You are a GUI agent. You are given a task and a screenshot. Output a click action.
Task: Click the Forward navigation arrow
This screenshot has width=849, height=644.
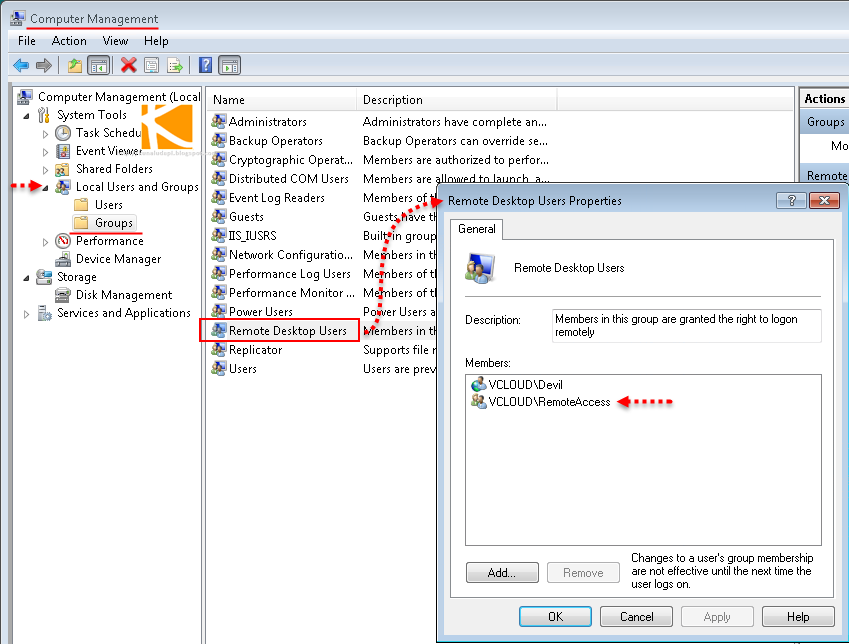pyautogui.click(x=43, y=66)
